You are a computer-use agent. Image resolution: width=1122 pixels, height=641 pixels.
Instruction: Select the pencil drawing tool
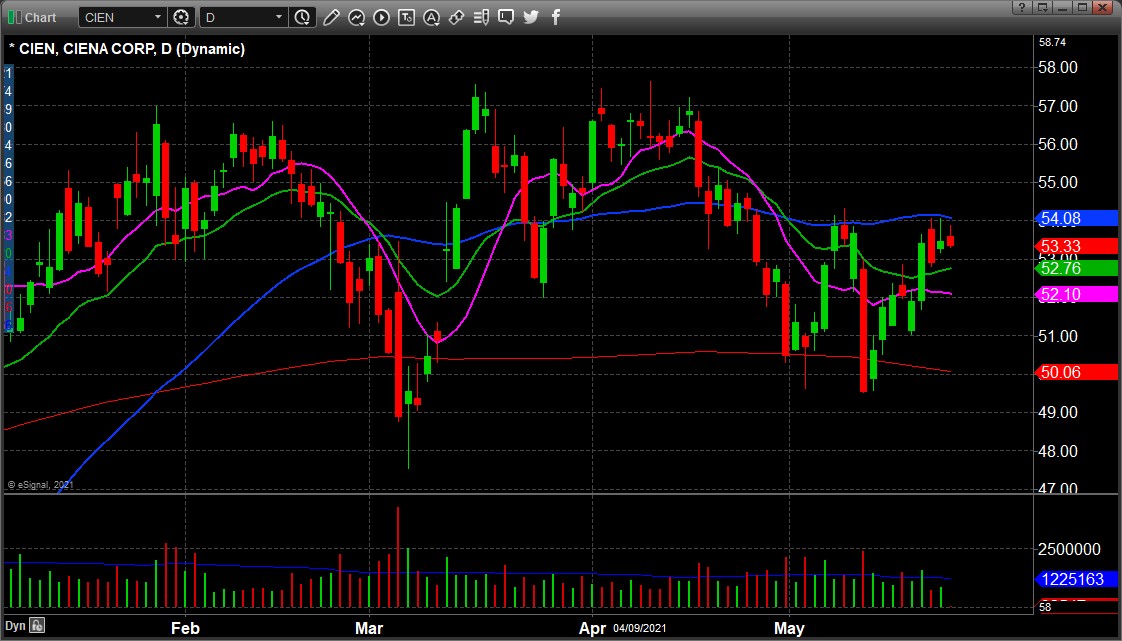[331, 17]
